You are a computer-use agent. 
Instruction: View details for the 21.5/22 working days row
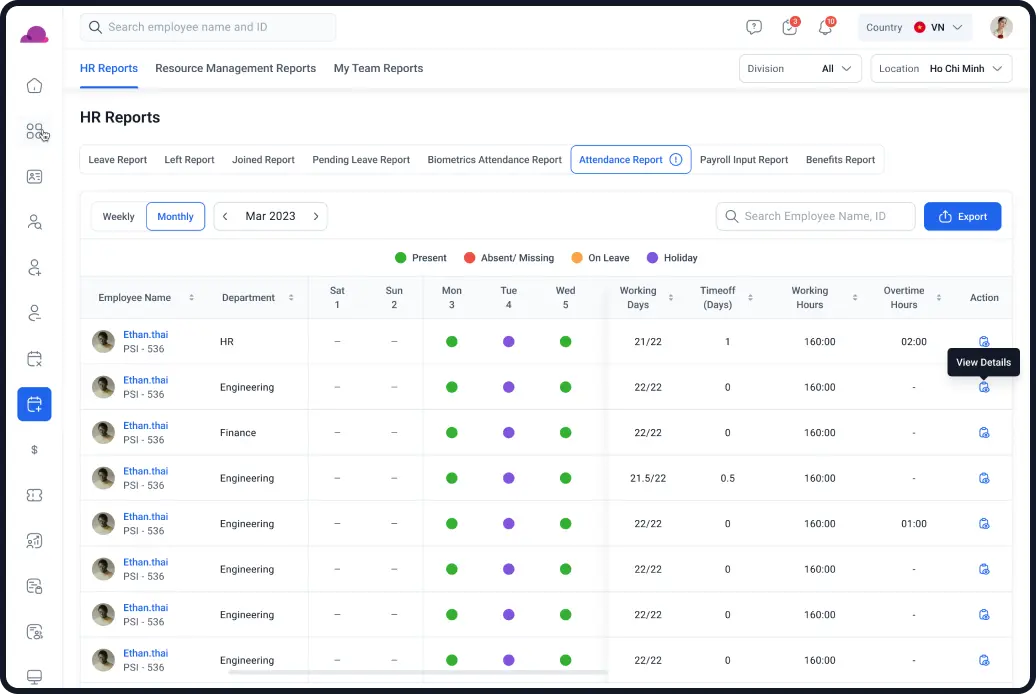point(984,479)
